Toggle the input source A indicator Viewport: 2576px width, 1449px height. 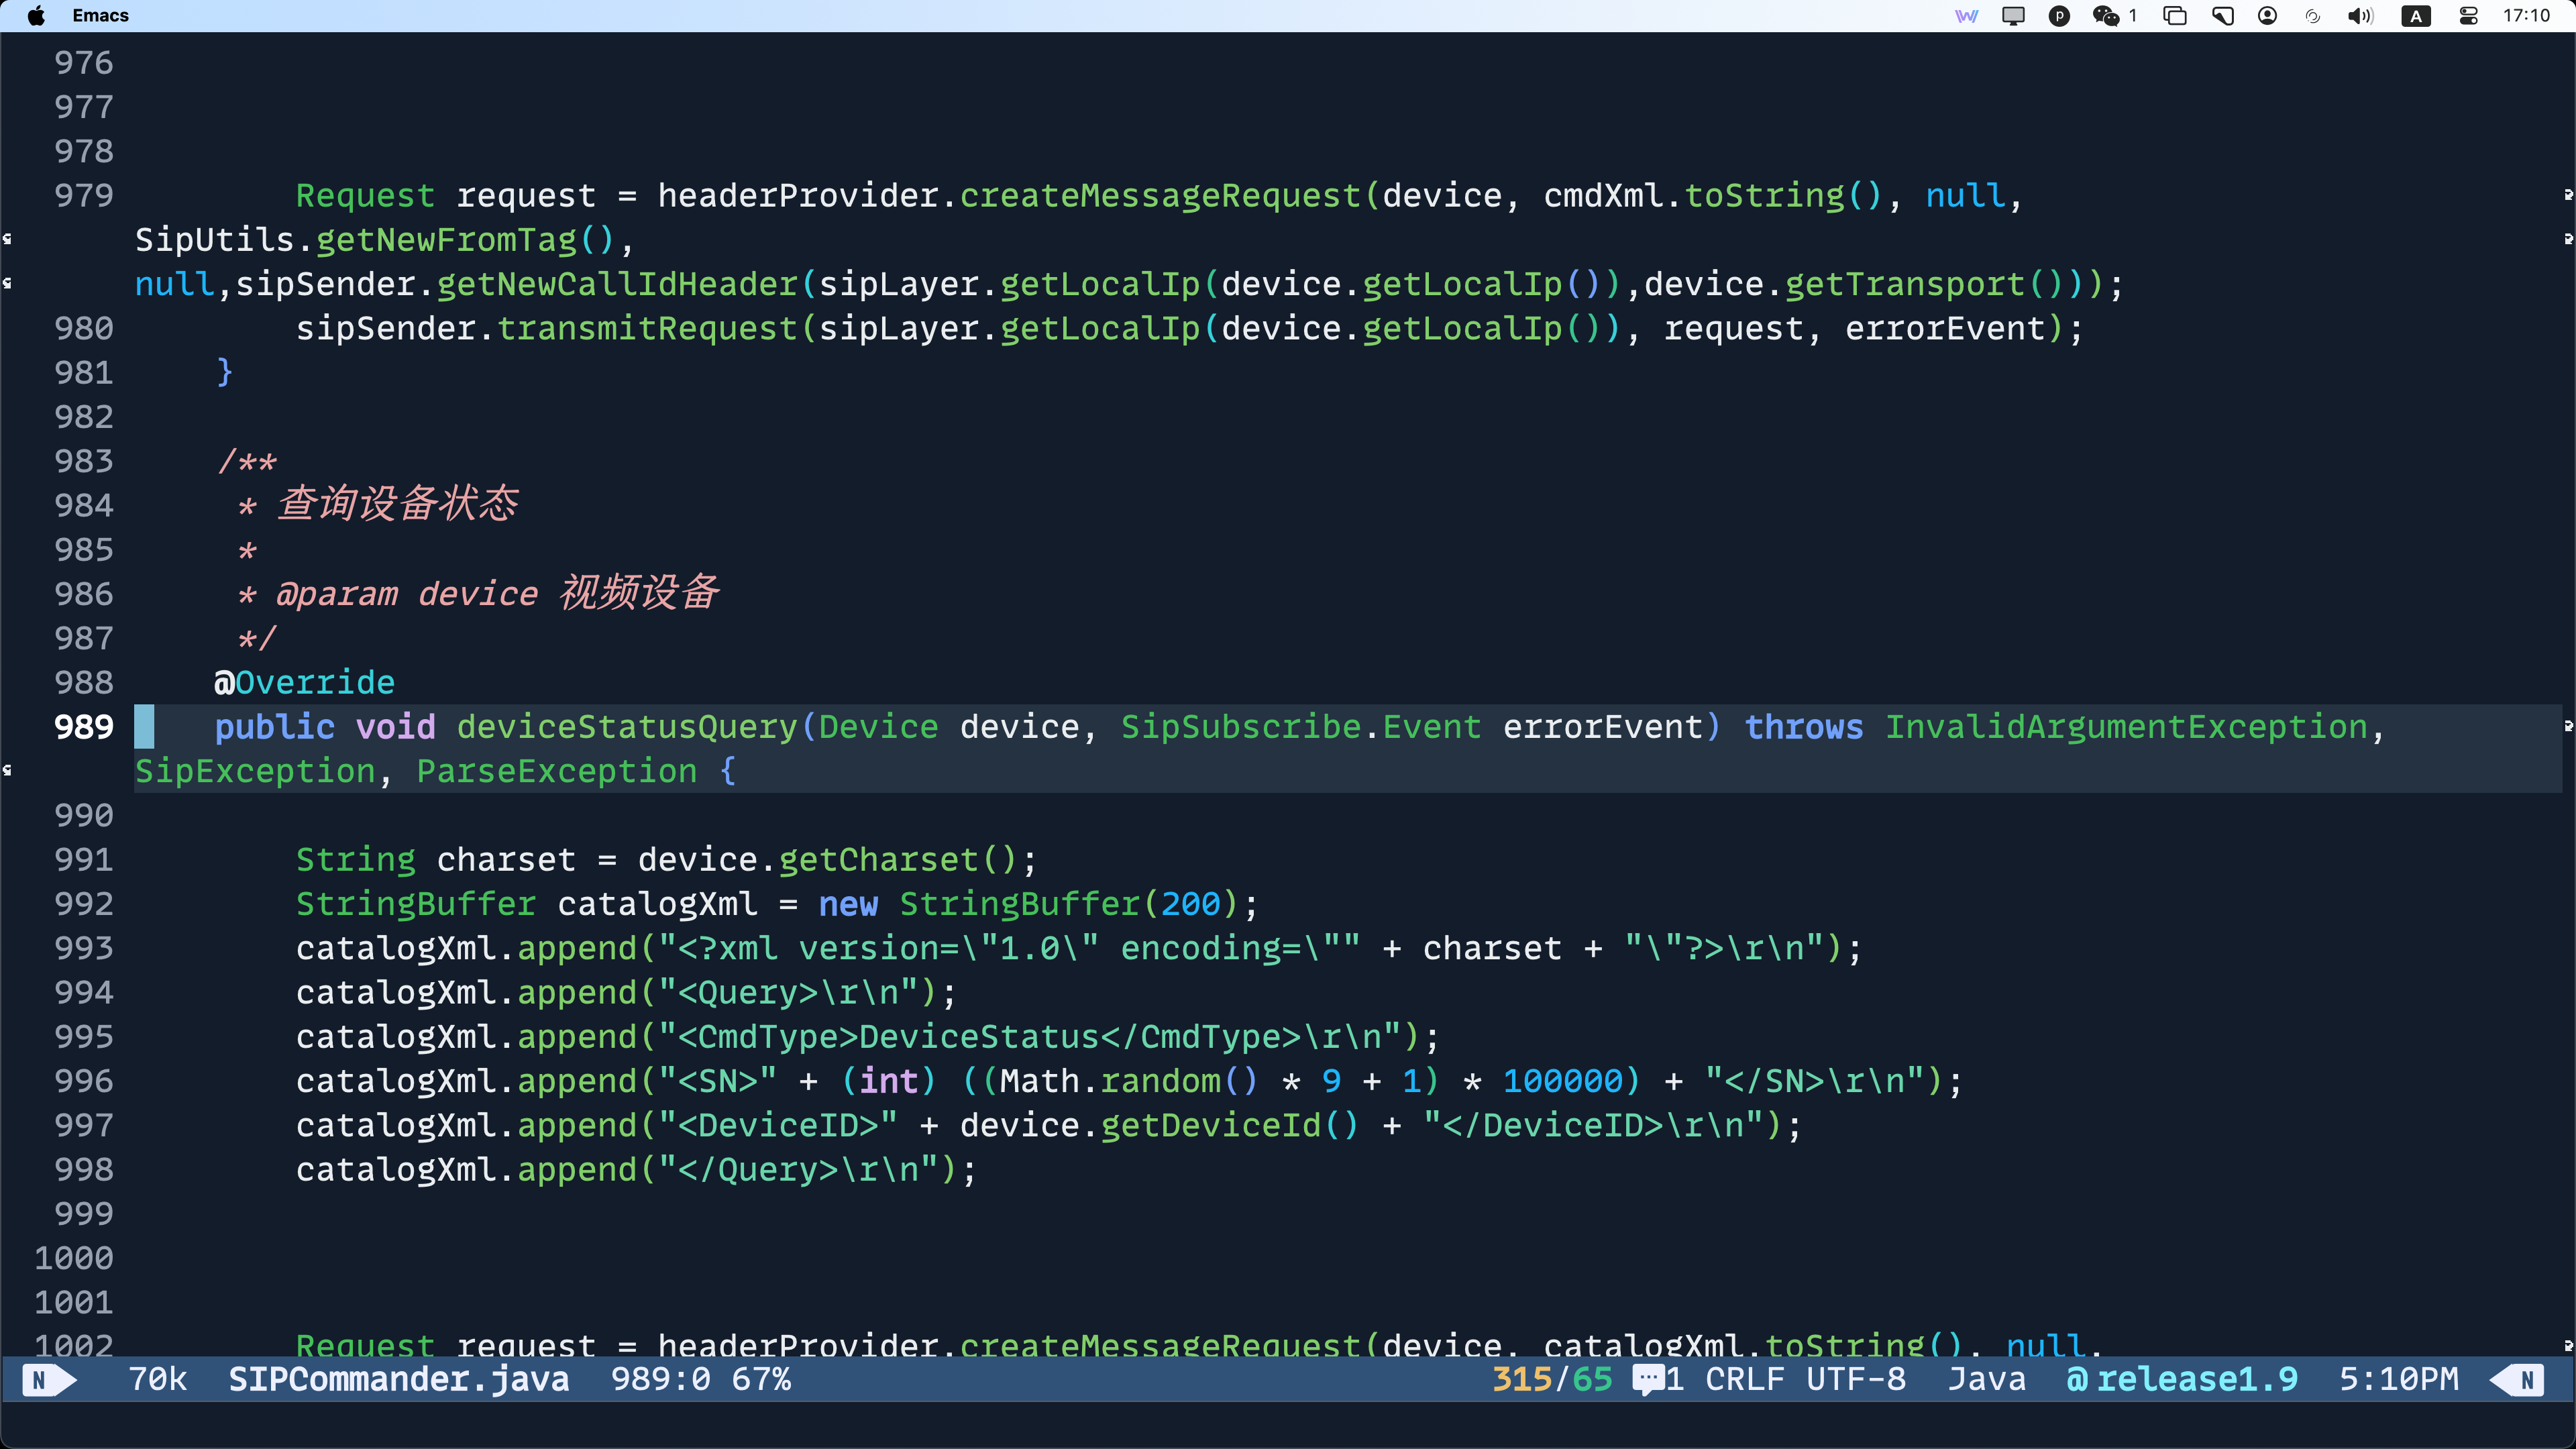coord(2416,16)
